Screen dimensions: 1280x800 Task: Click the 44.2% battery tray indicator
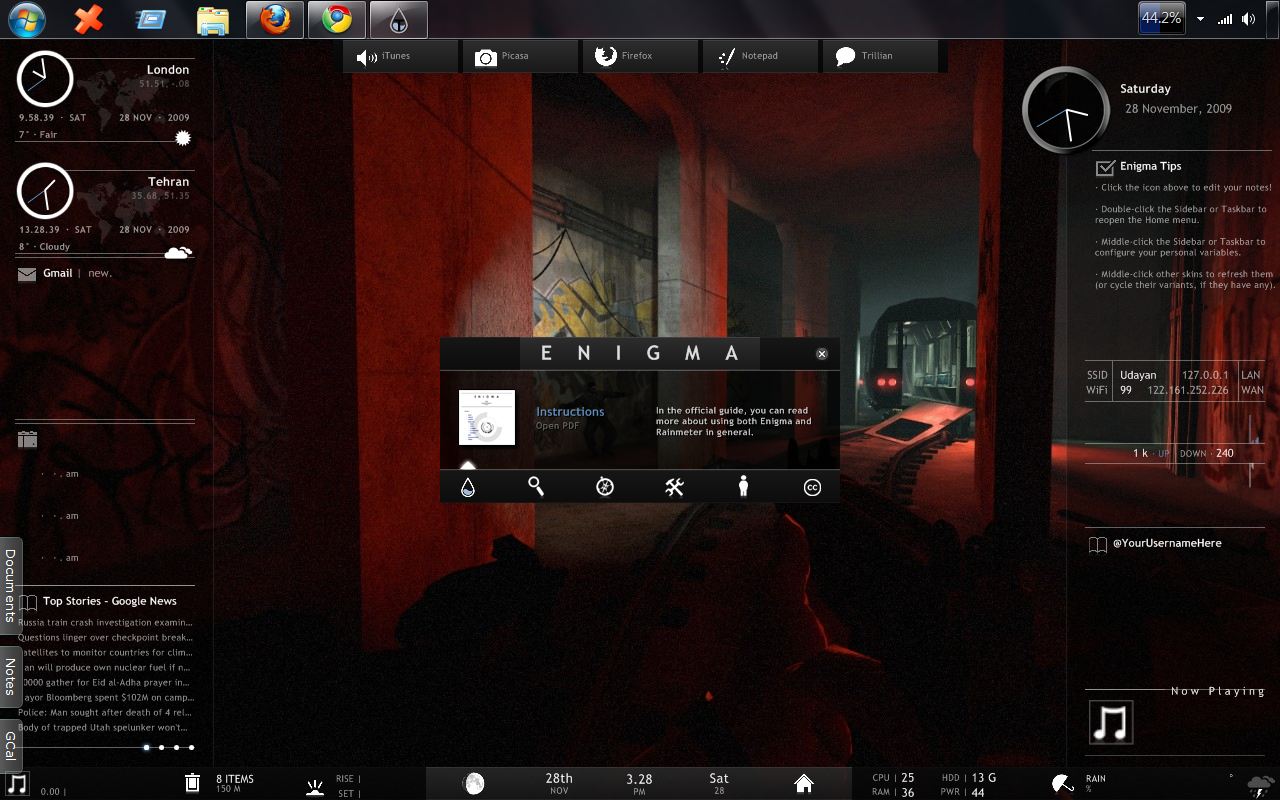coord(1161,18)
